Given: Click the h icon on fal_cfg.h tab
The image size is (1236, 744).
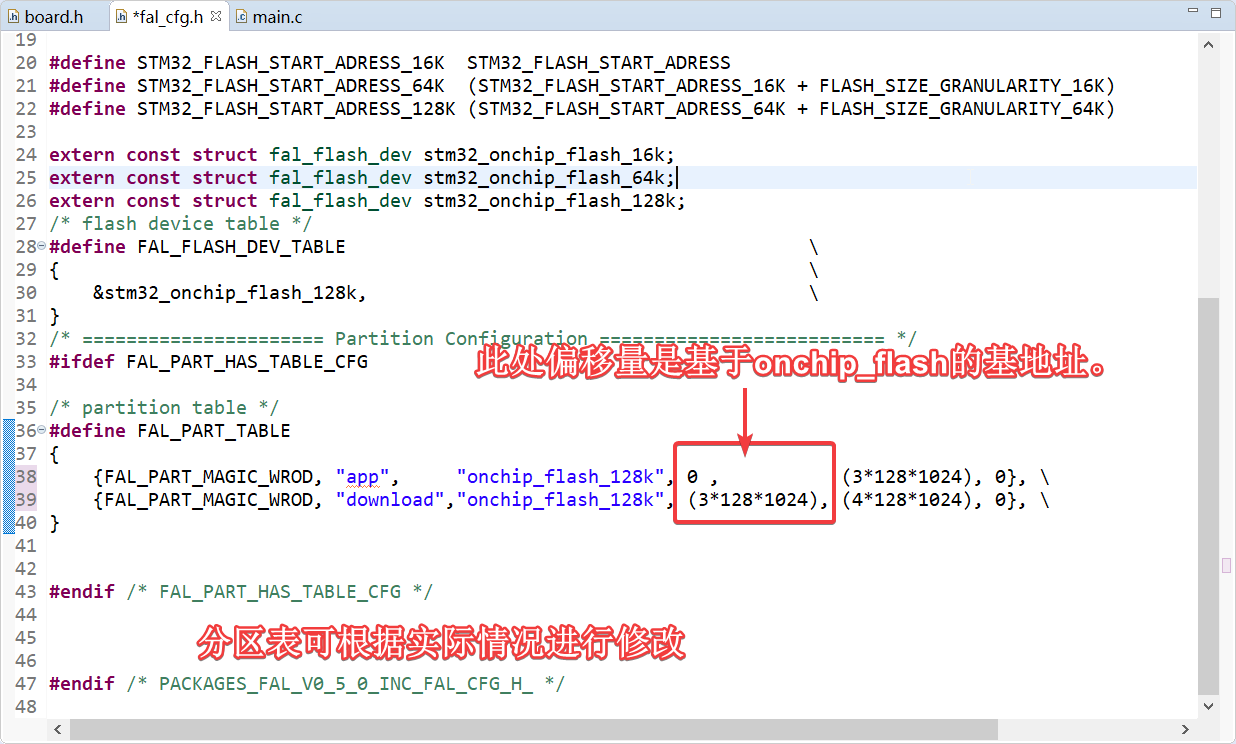Looking at the screenshot, I should (122, 16).
